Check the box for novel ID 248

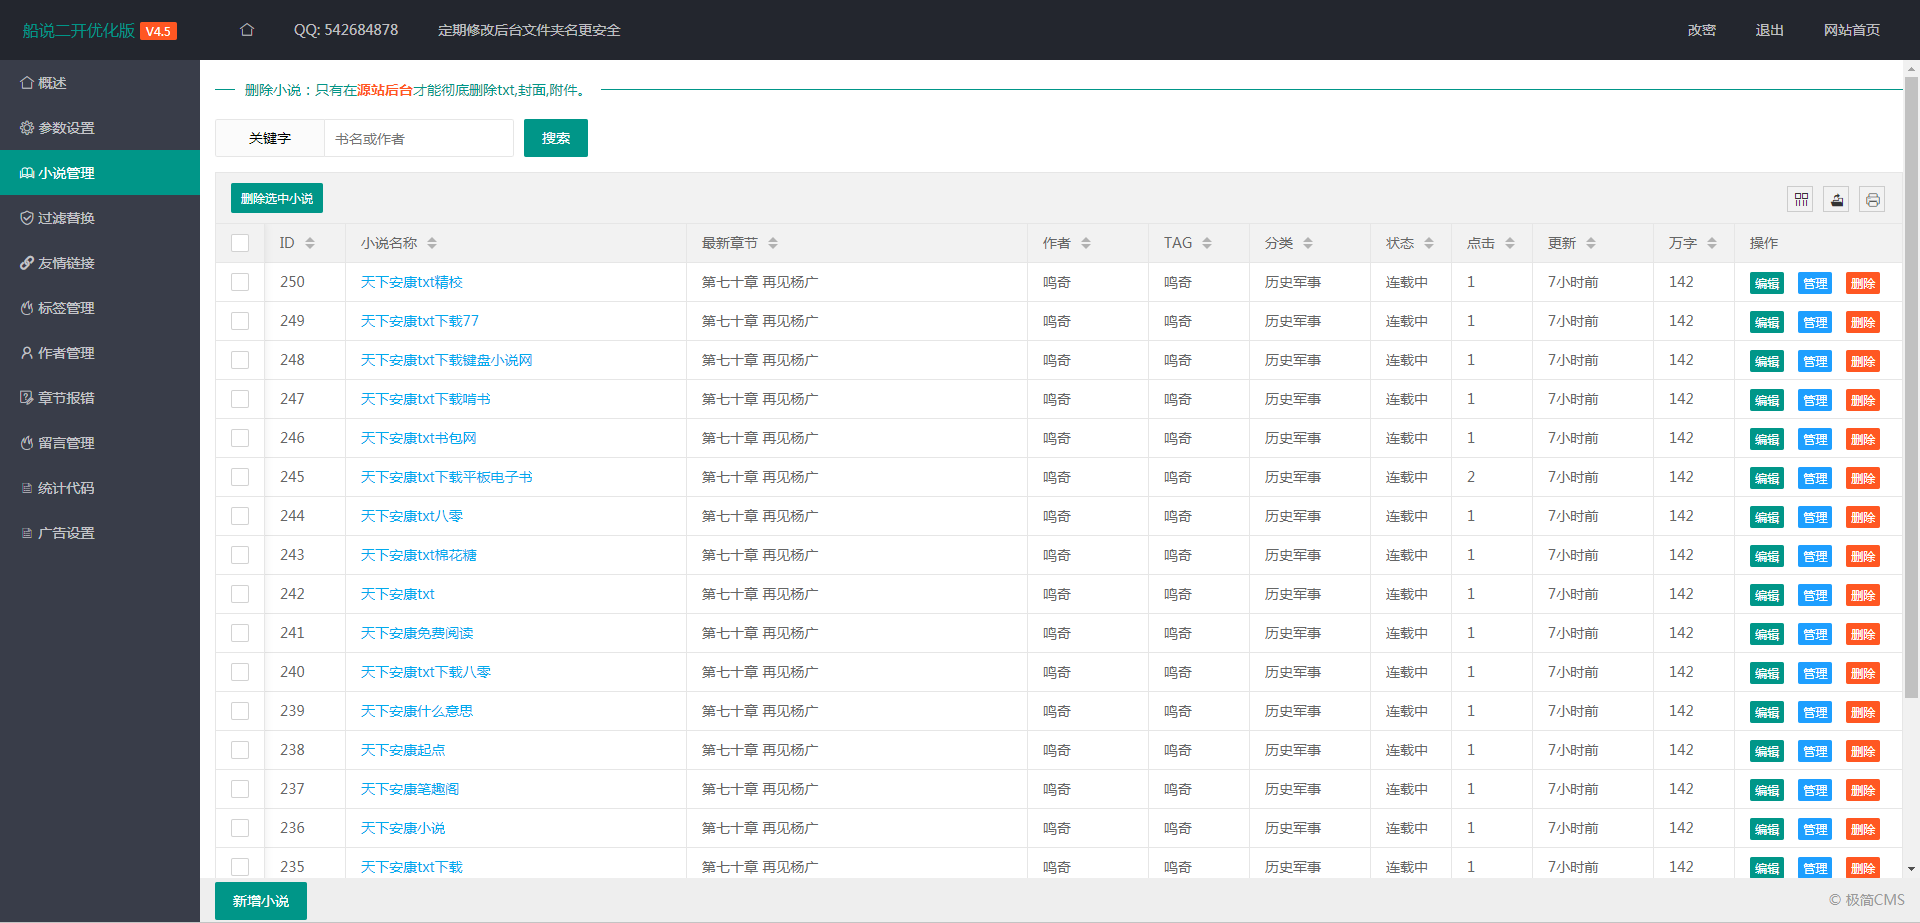coord(240,360)
